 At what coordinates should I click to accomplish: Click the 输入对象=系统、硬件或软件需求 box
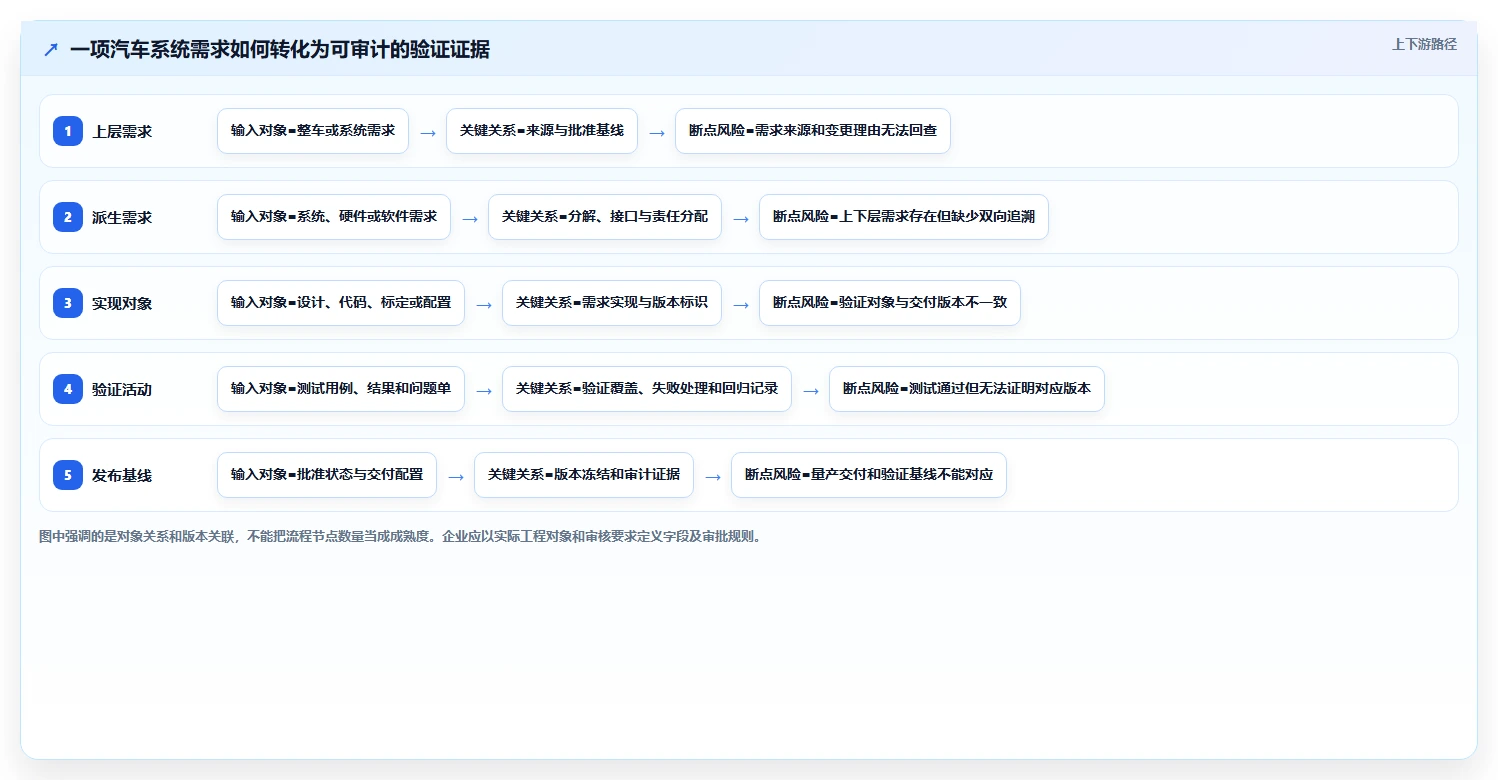pos(334,217)
